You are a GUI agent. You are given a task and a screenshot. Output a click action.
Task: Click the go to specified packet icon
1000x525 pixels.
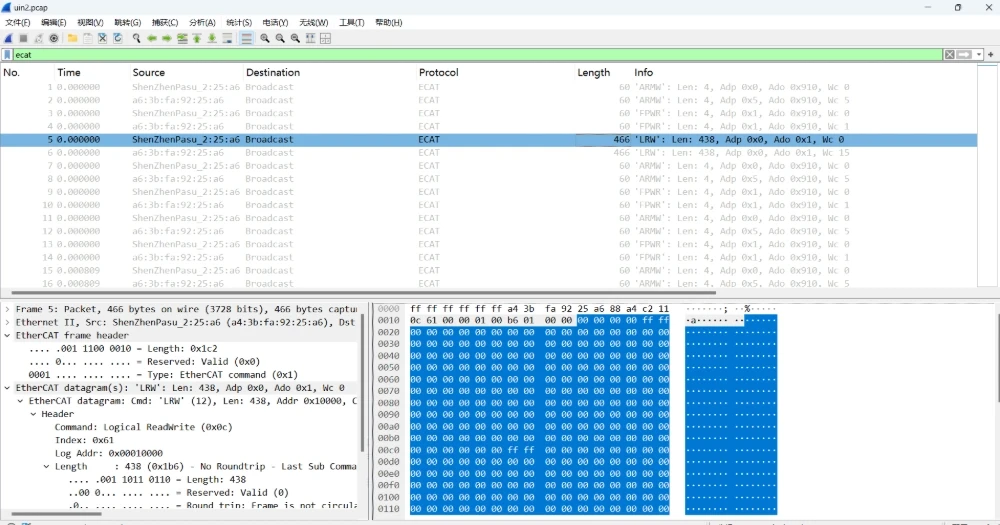[182, 38]
